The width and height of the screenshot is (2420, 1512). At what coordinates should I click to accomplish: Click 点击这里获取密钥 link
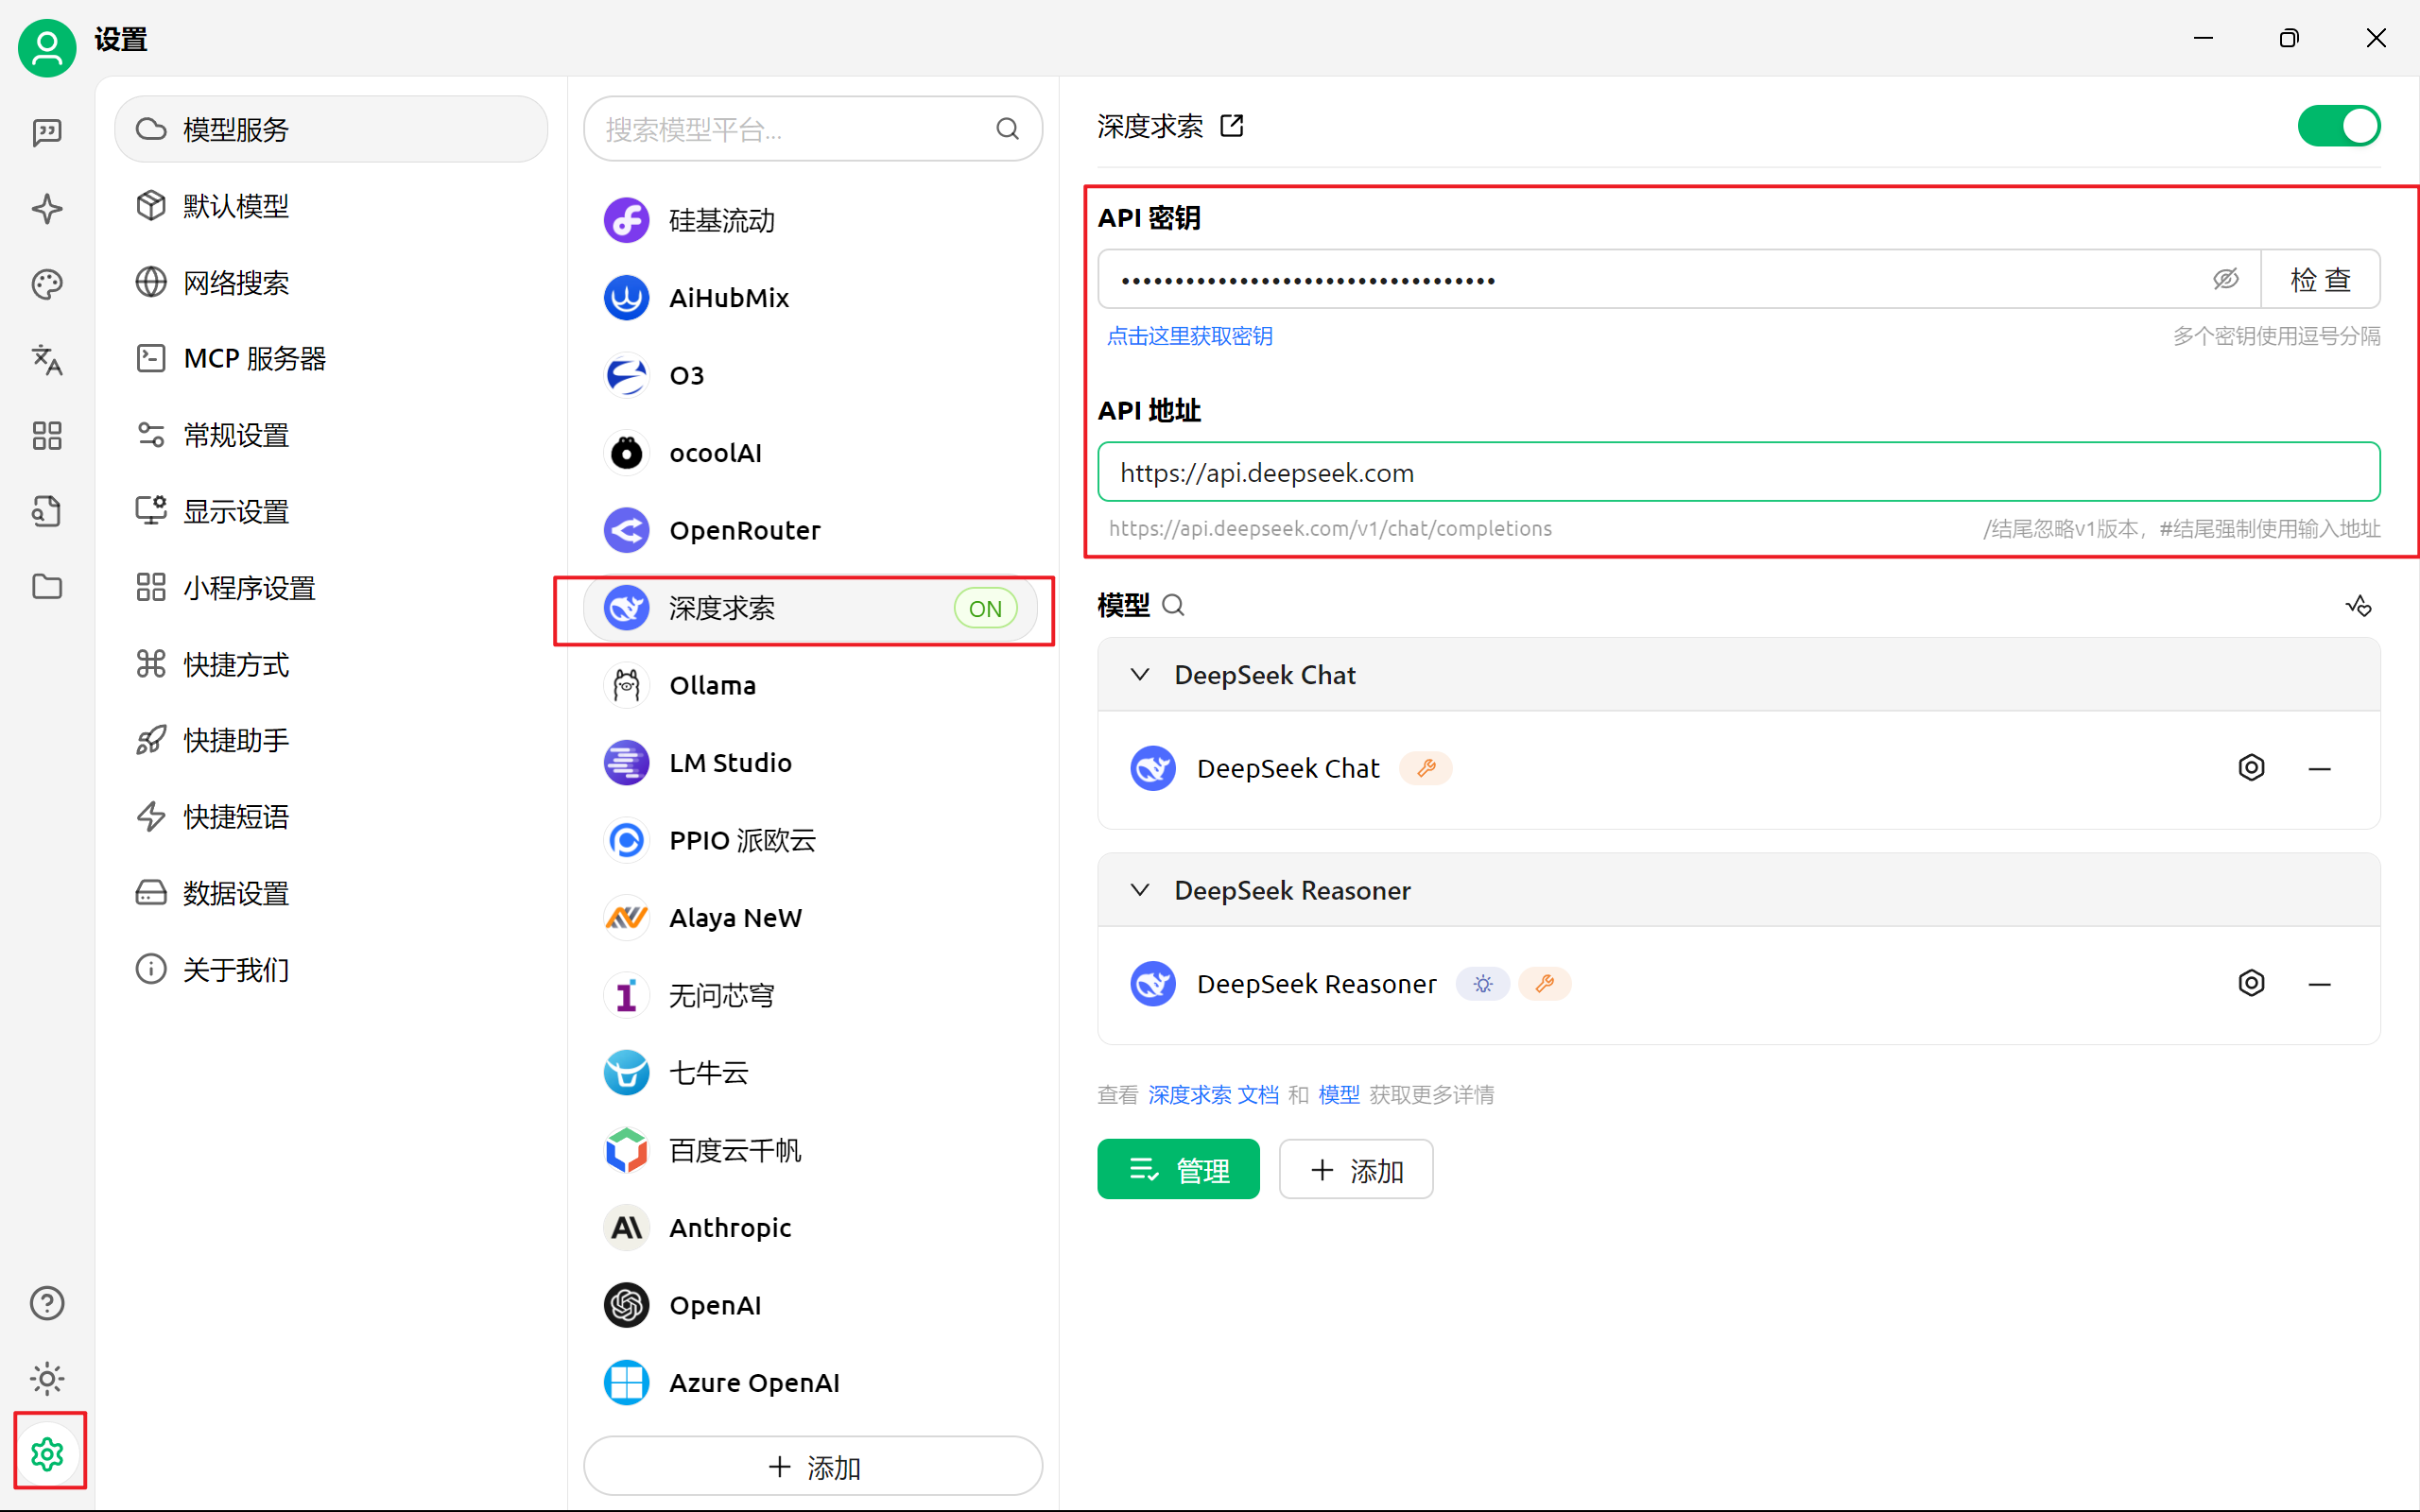pos(1189,336)
